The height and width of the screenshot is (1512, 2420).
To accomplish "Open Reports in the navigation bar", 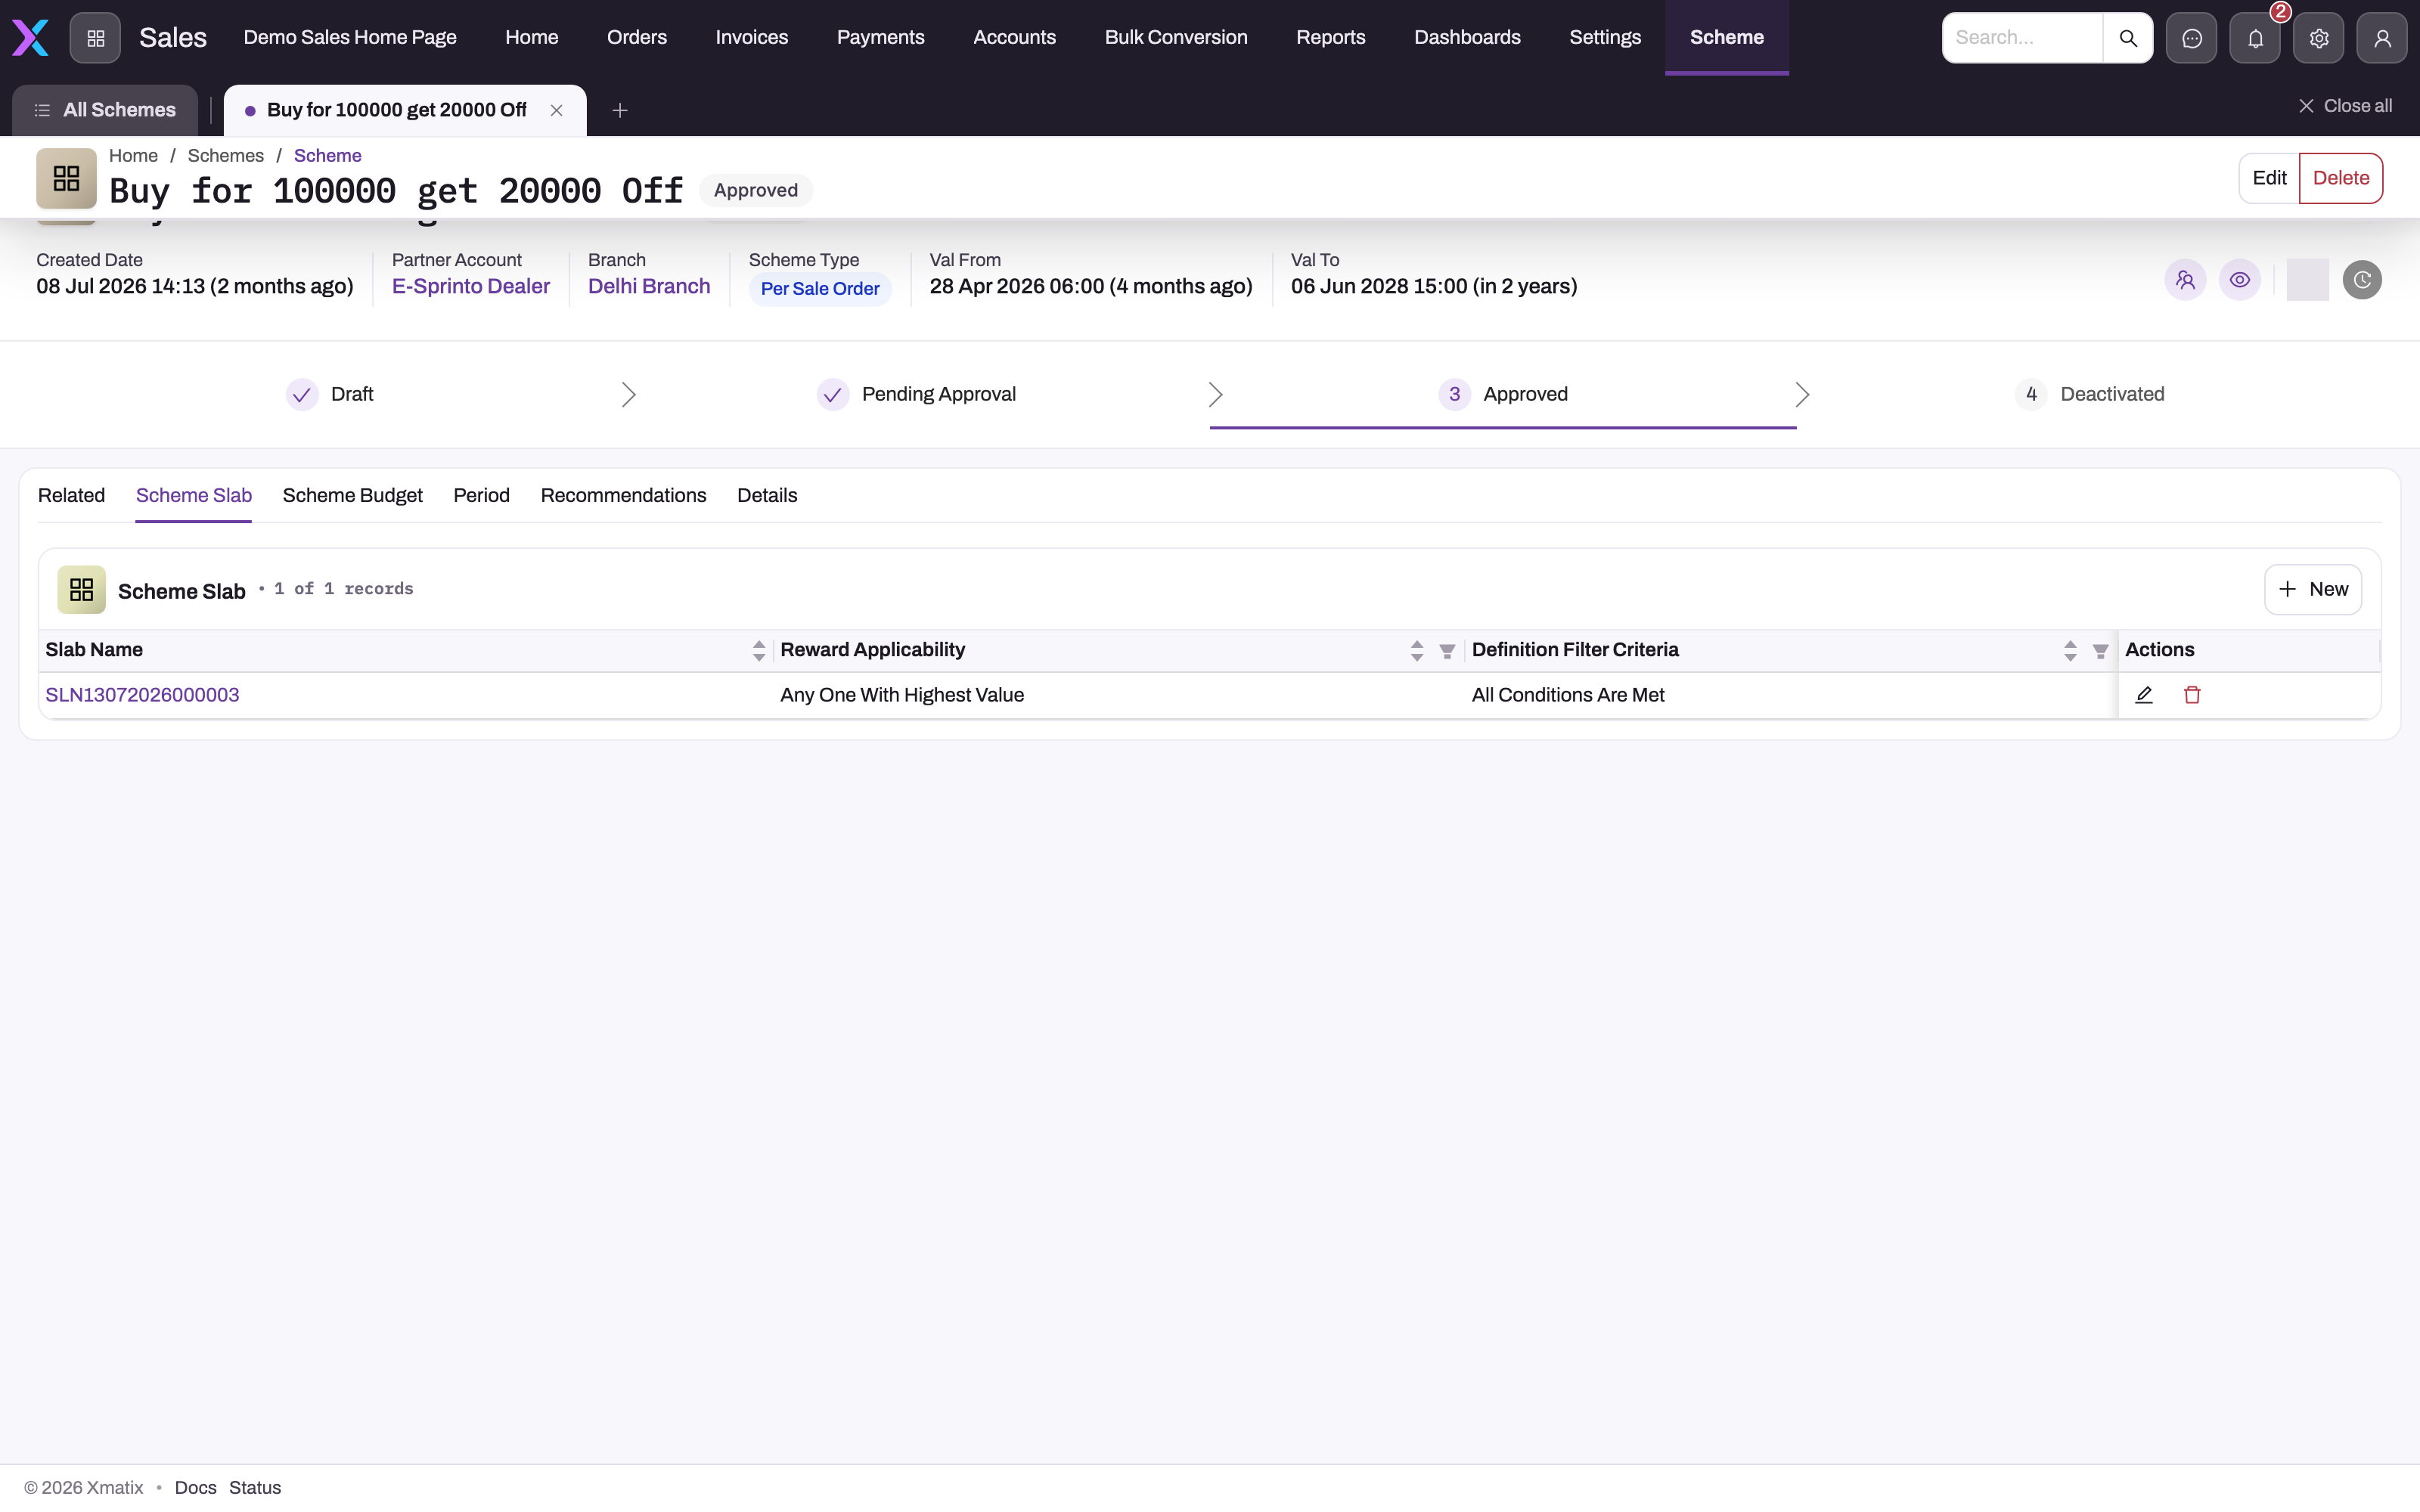I will [x=1331, y=38].
